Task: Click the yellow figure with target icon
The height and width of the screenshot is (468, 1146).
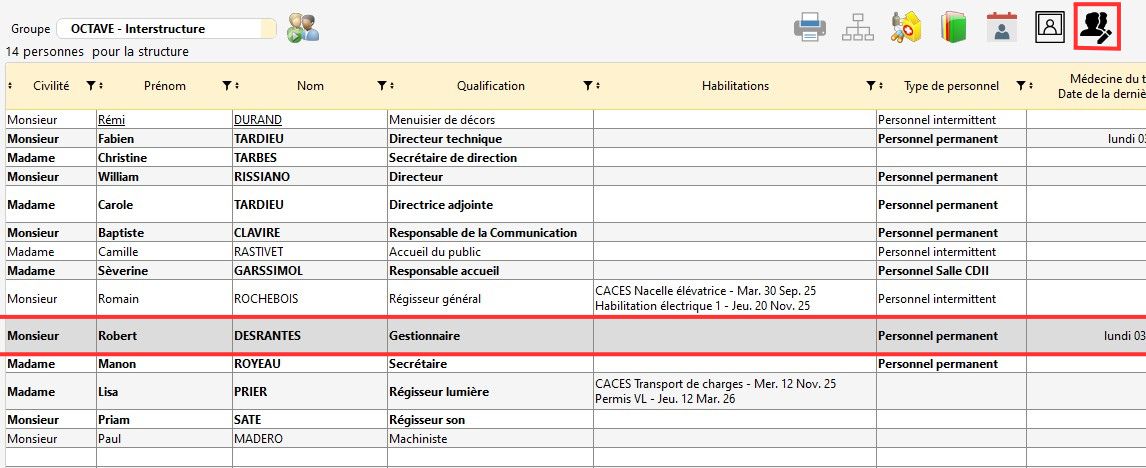Action: [906, 27]
